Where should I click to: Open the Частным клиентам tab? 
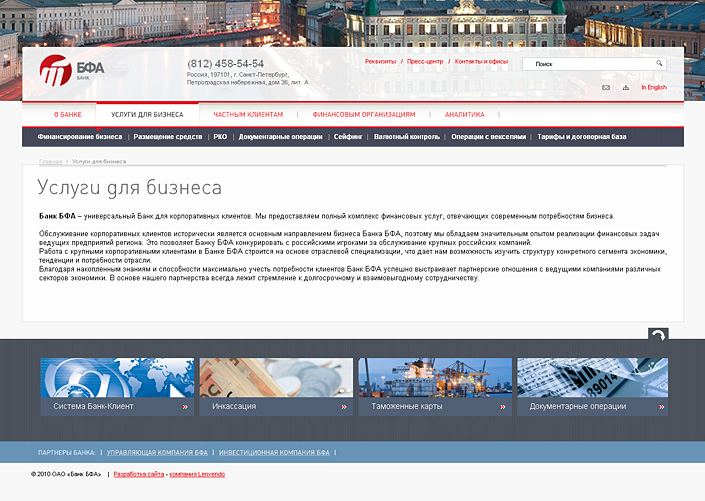click(x=248, y=115)
